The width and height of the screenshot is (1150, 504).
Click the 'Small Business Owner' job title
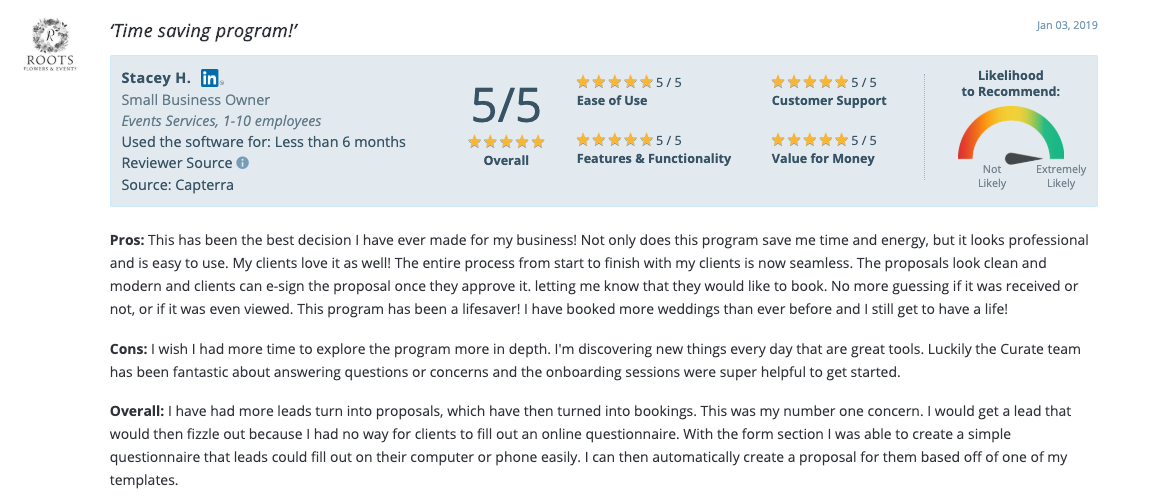196,100
